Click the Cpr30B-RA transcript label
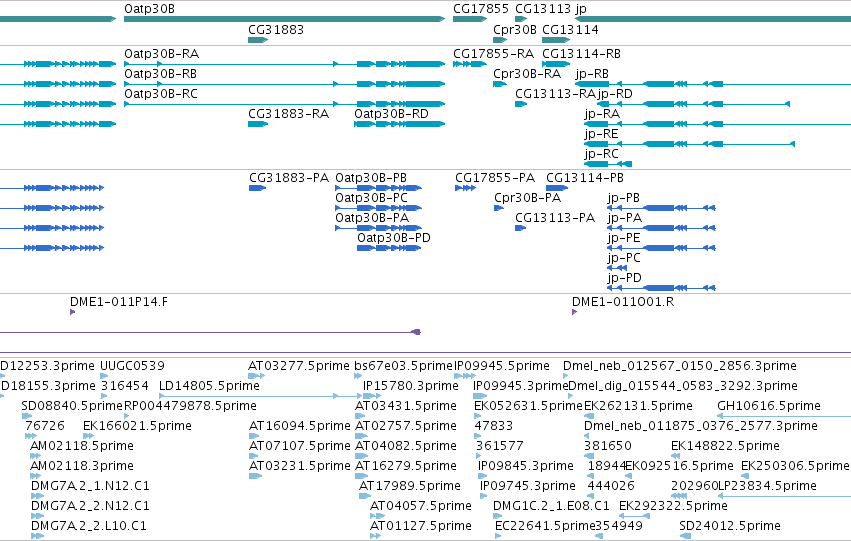The width and height of the screenshot is (851, 541). tap(527, 74)
